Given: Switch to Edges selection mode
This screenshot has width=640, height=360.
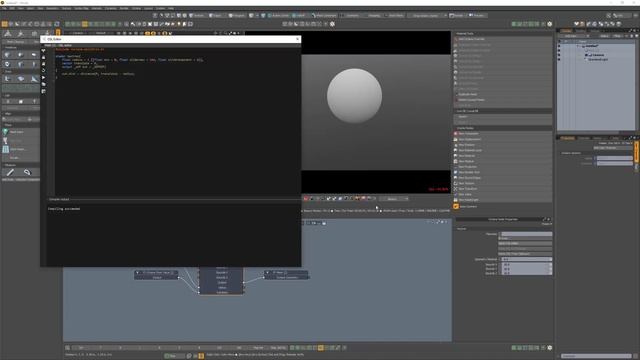Looking at the screenshot, I should click(x=215, y=16).
